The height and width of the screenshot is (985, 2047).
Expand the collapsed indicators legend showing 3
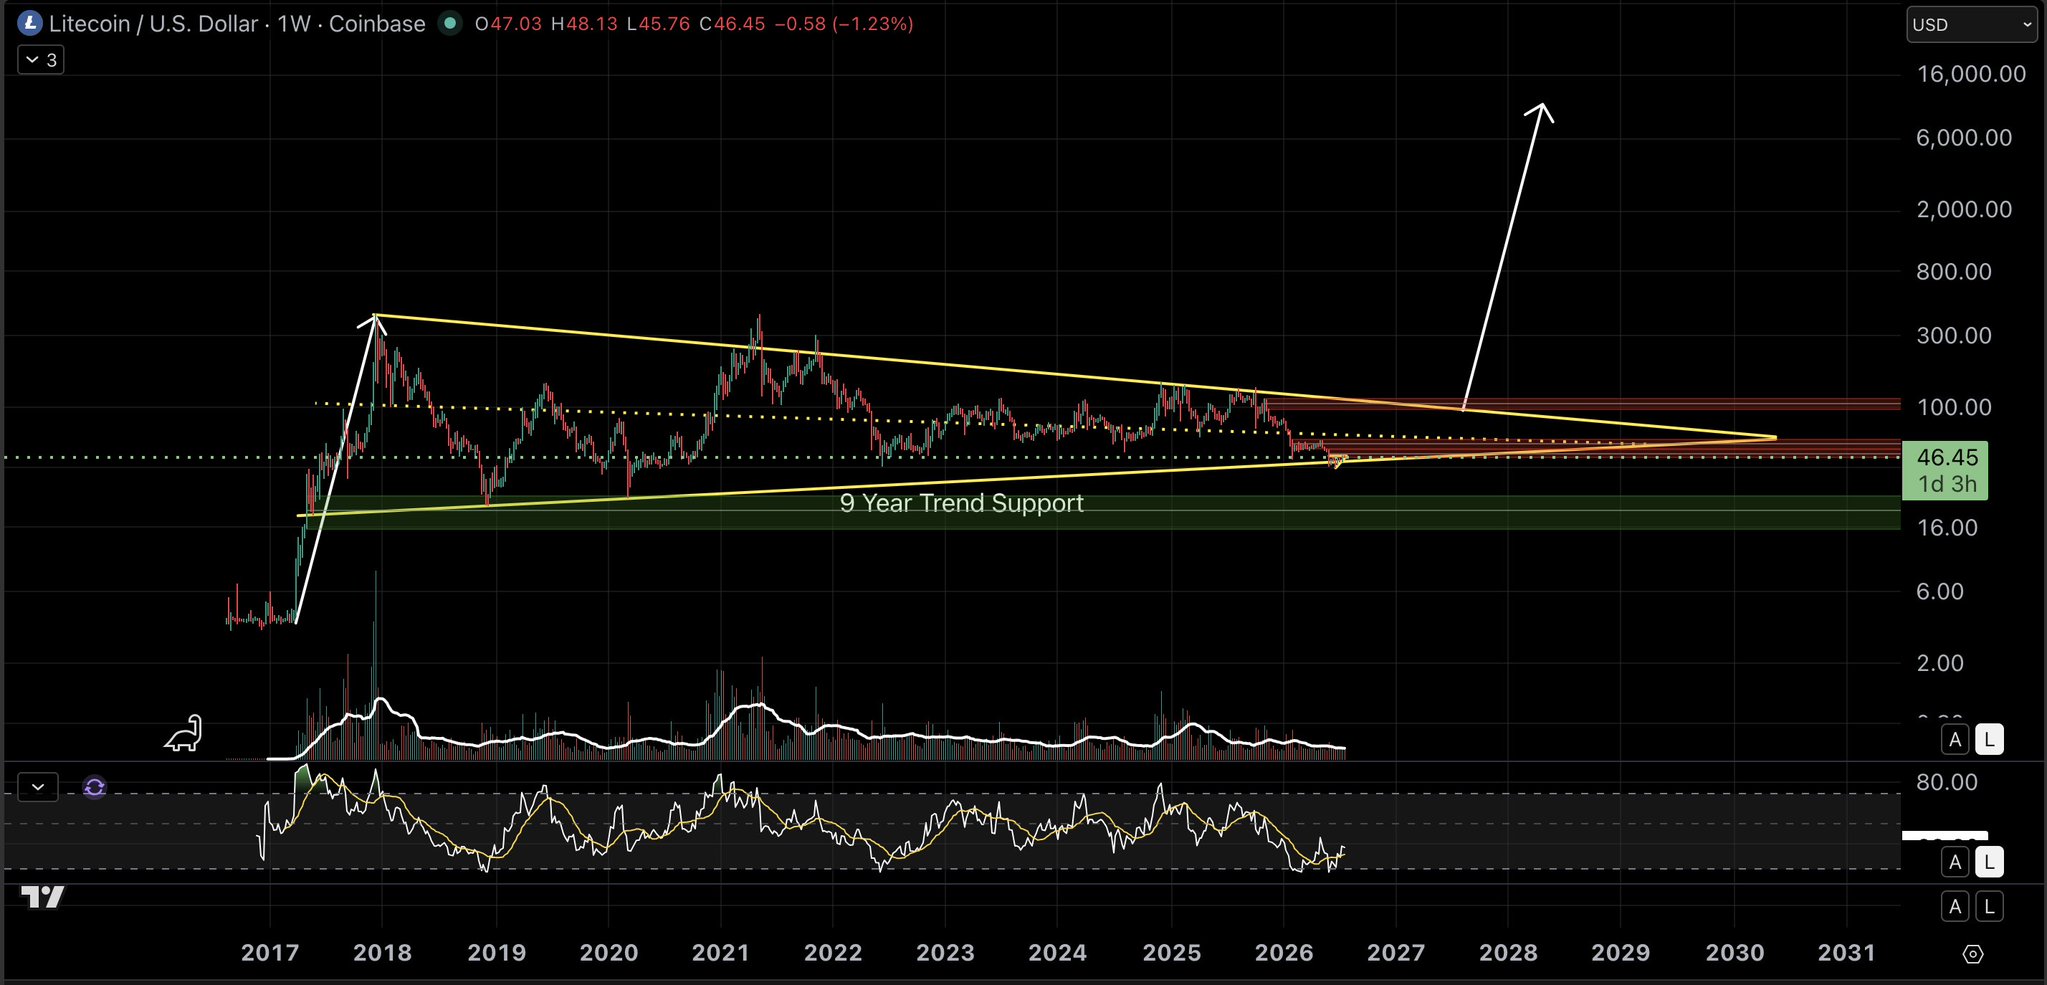coord(41,60)
